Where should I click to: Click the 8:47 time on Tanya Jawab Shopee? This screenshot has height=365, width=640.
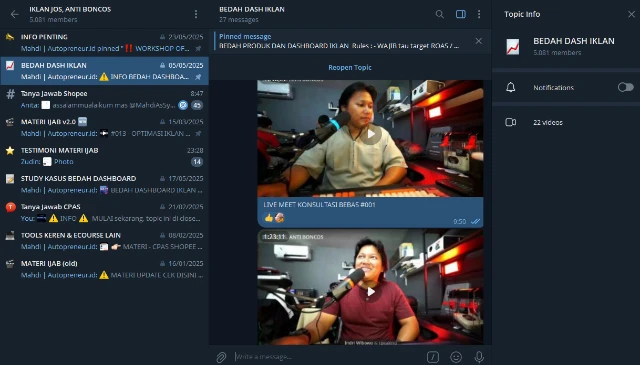[x=197, y=93]
